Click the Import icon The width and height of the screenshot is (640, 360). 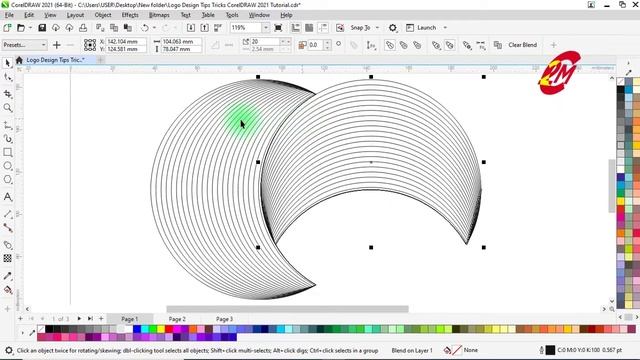point(191,28)
